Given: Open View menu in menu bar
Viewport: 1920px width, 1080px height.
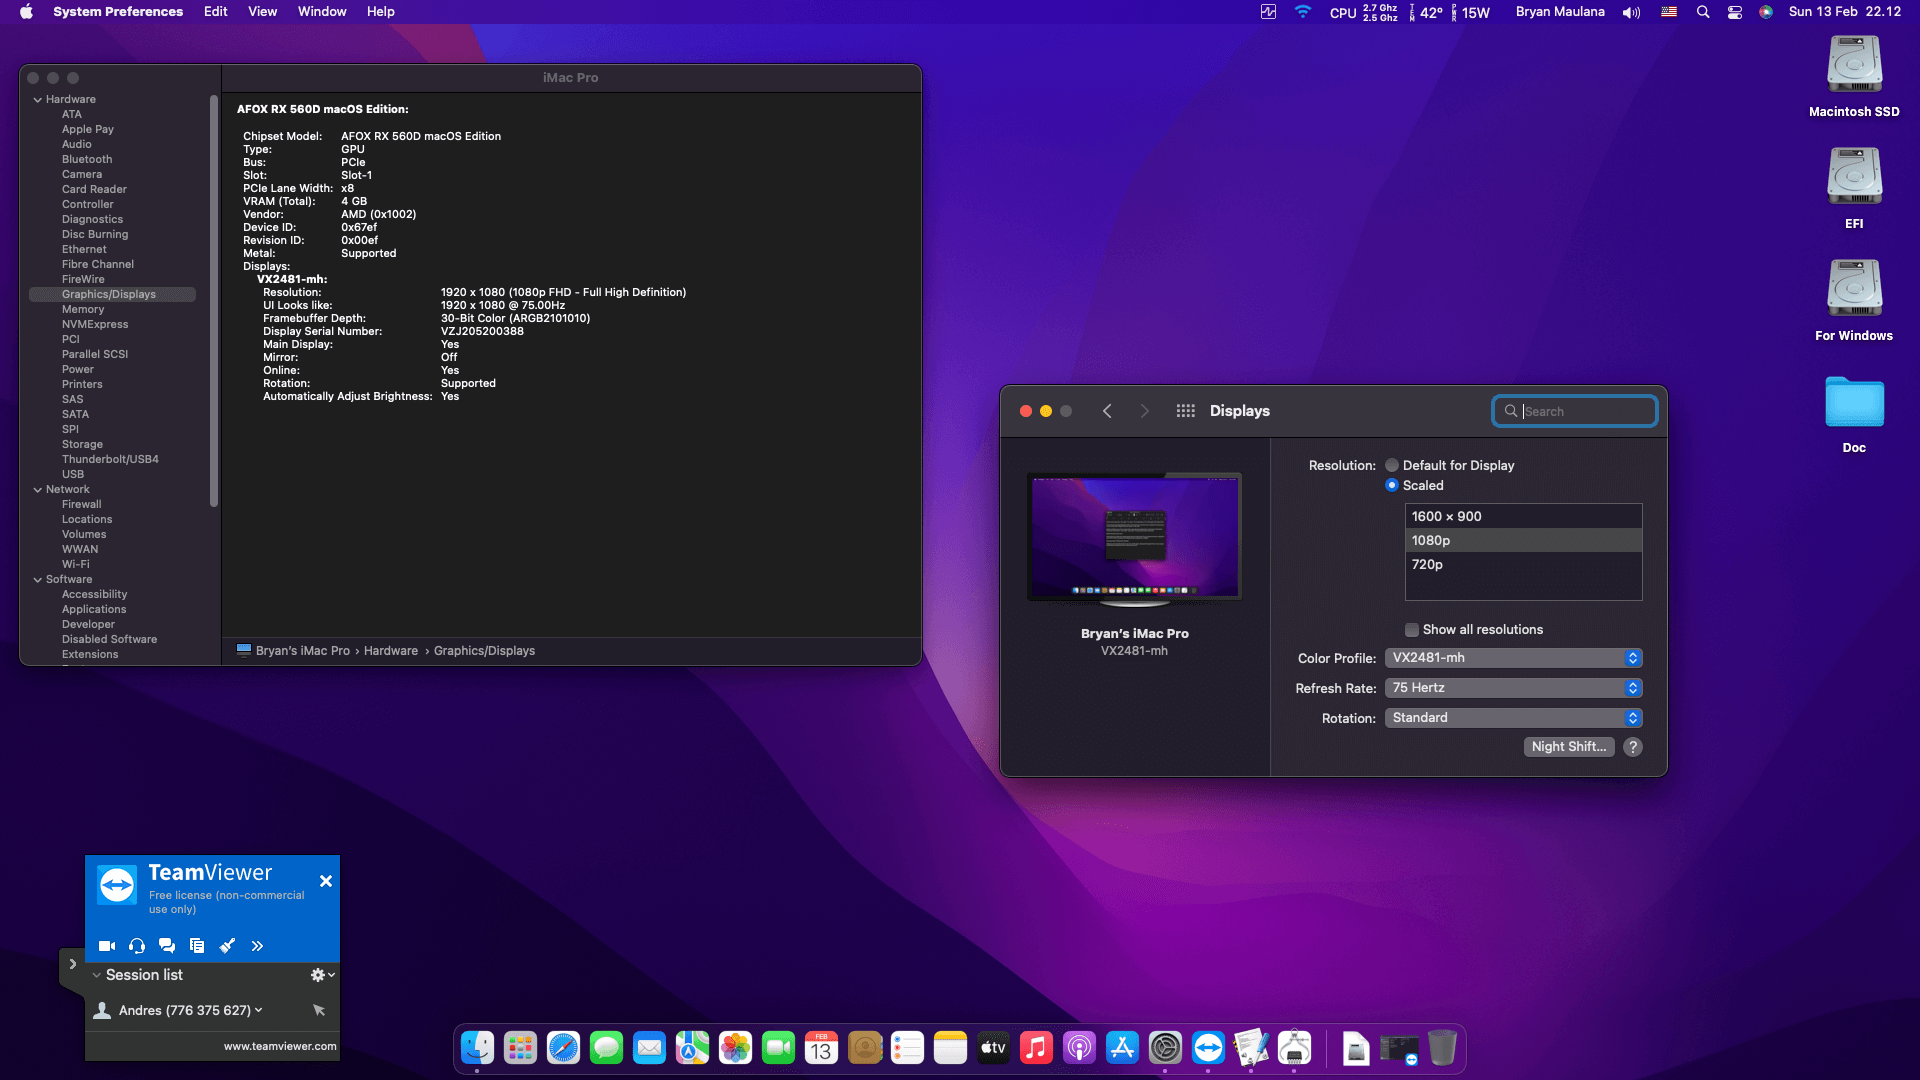Looking at the screenshot, I should [x=263, y=12].
